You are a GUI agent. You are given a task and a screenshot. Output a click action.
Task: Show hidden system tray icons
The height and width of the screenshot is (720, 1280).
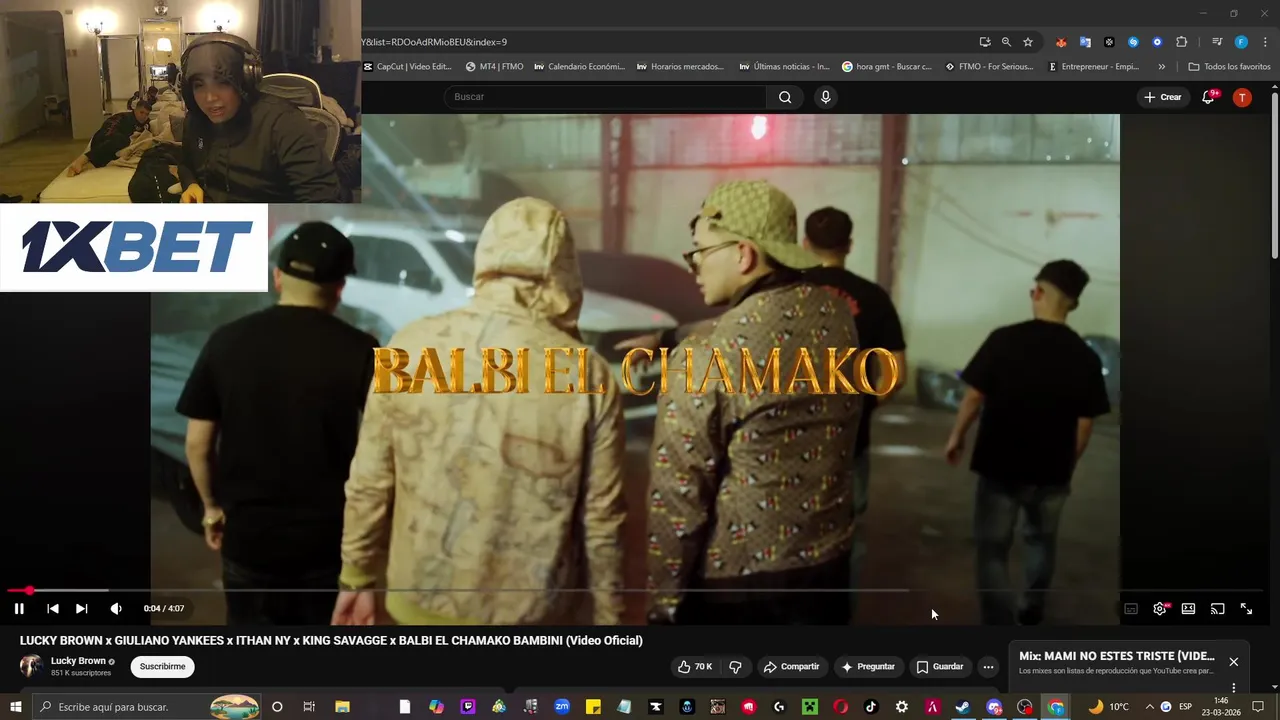click(x=1149, y=707)
